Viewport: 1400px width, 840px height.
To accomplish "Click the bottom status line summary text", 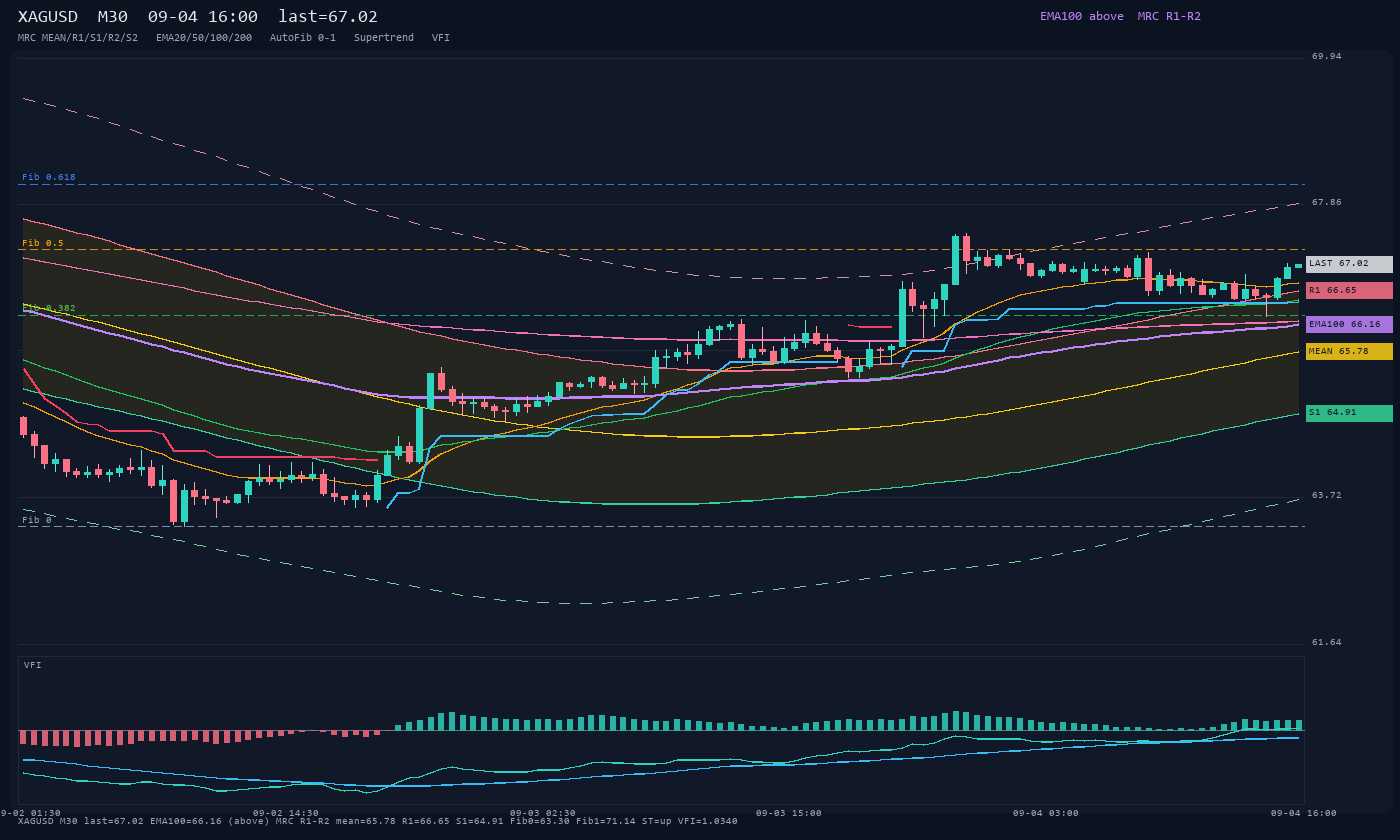I will (x=378, y=822).
